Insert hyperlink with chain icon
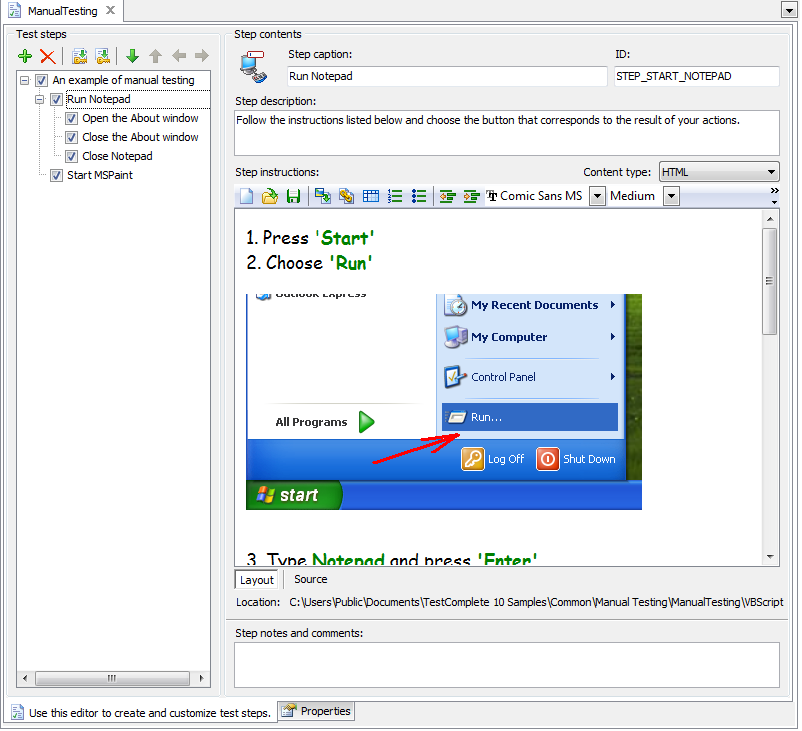802x731 pixels. [x=346, y=196]
